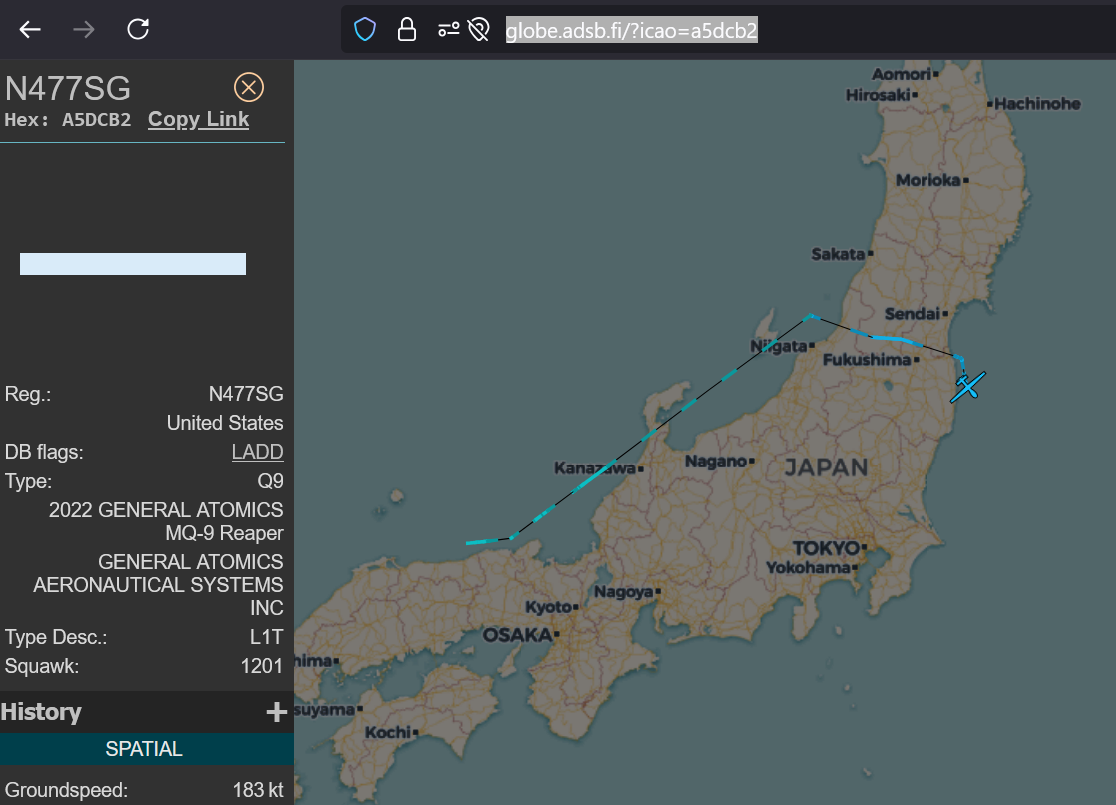Click the Tokyo label on the map

(825, 548)
